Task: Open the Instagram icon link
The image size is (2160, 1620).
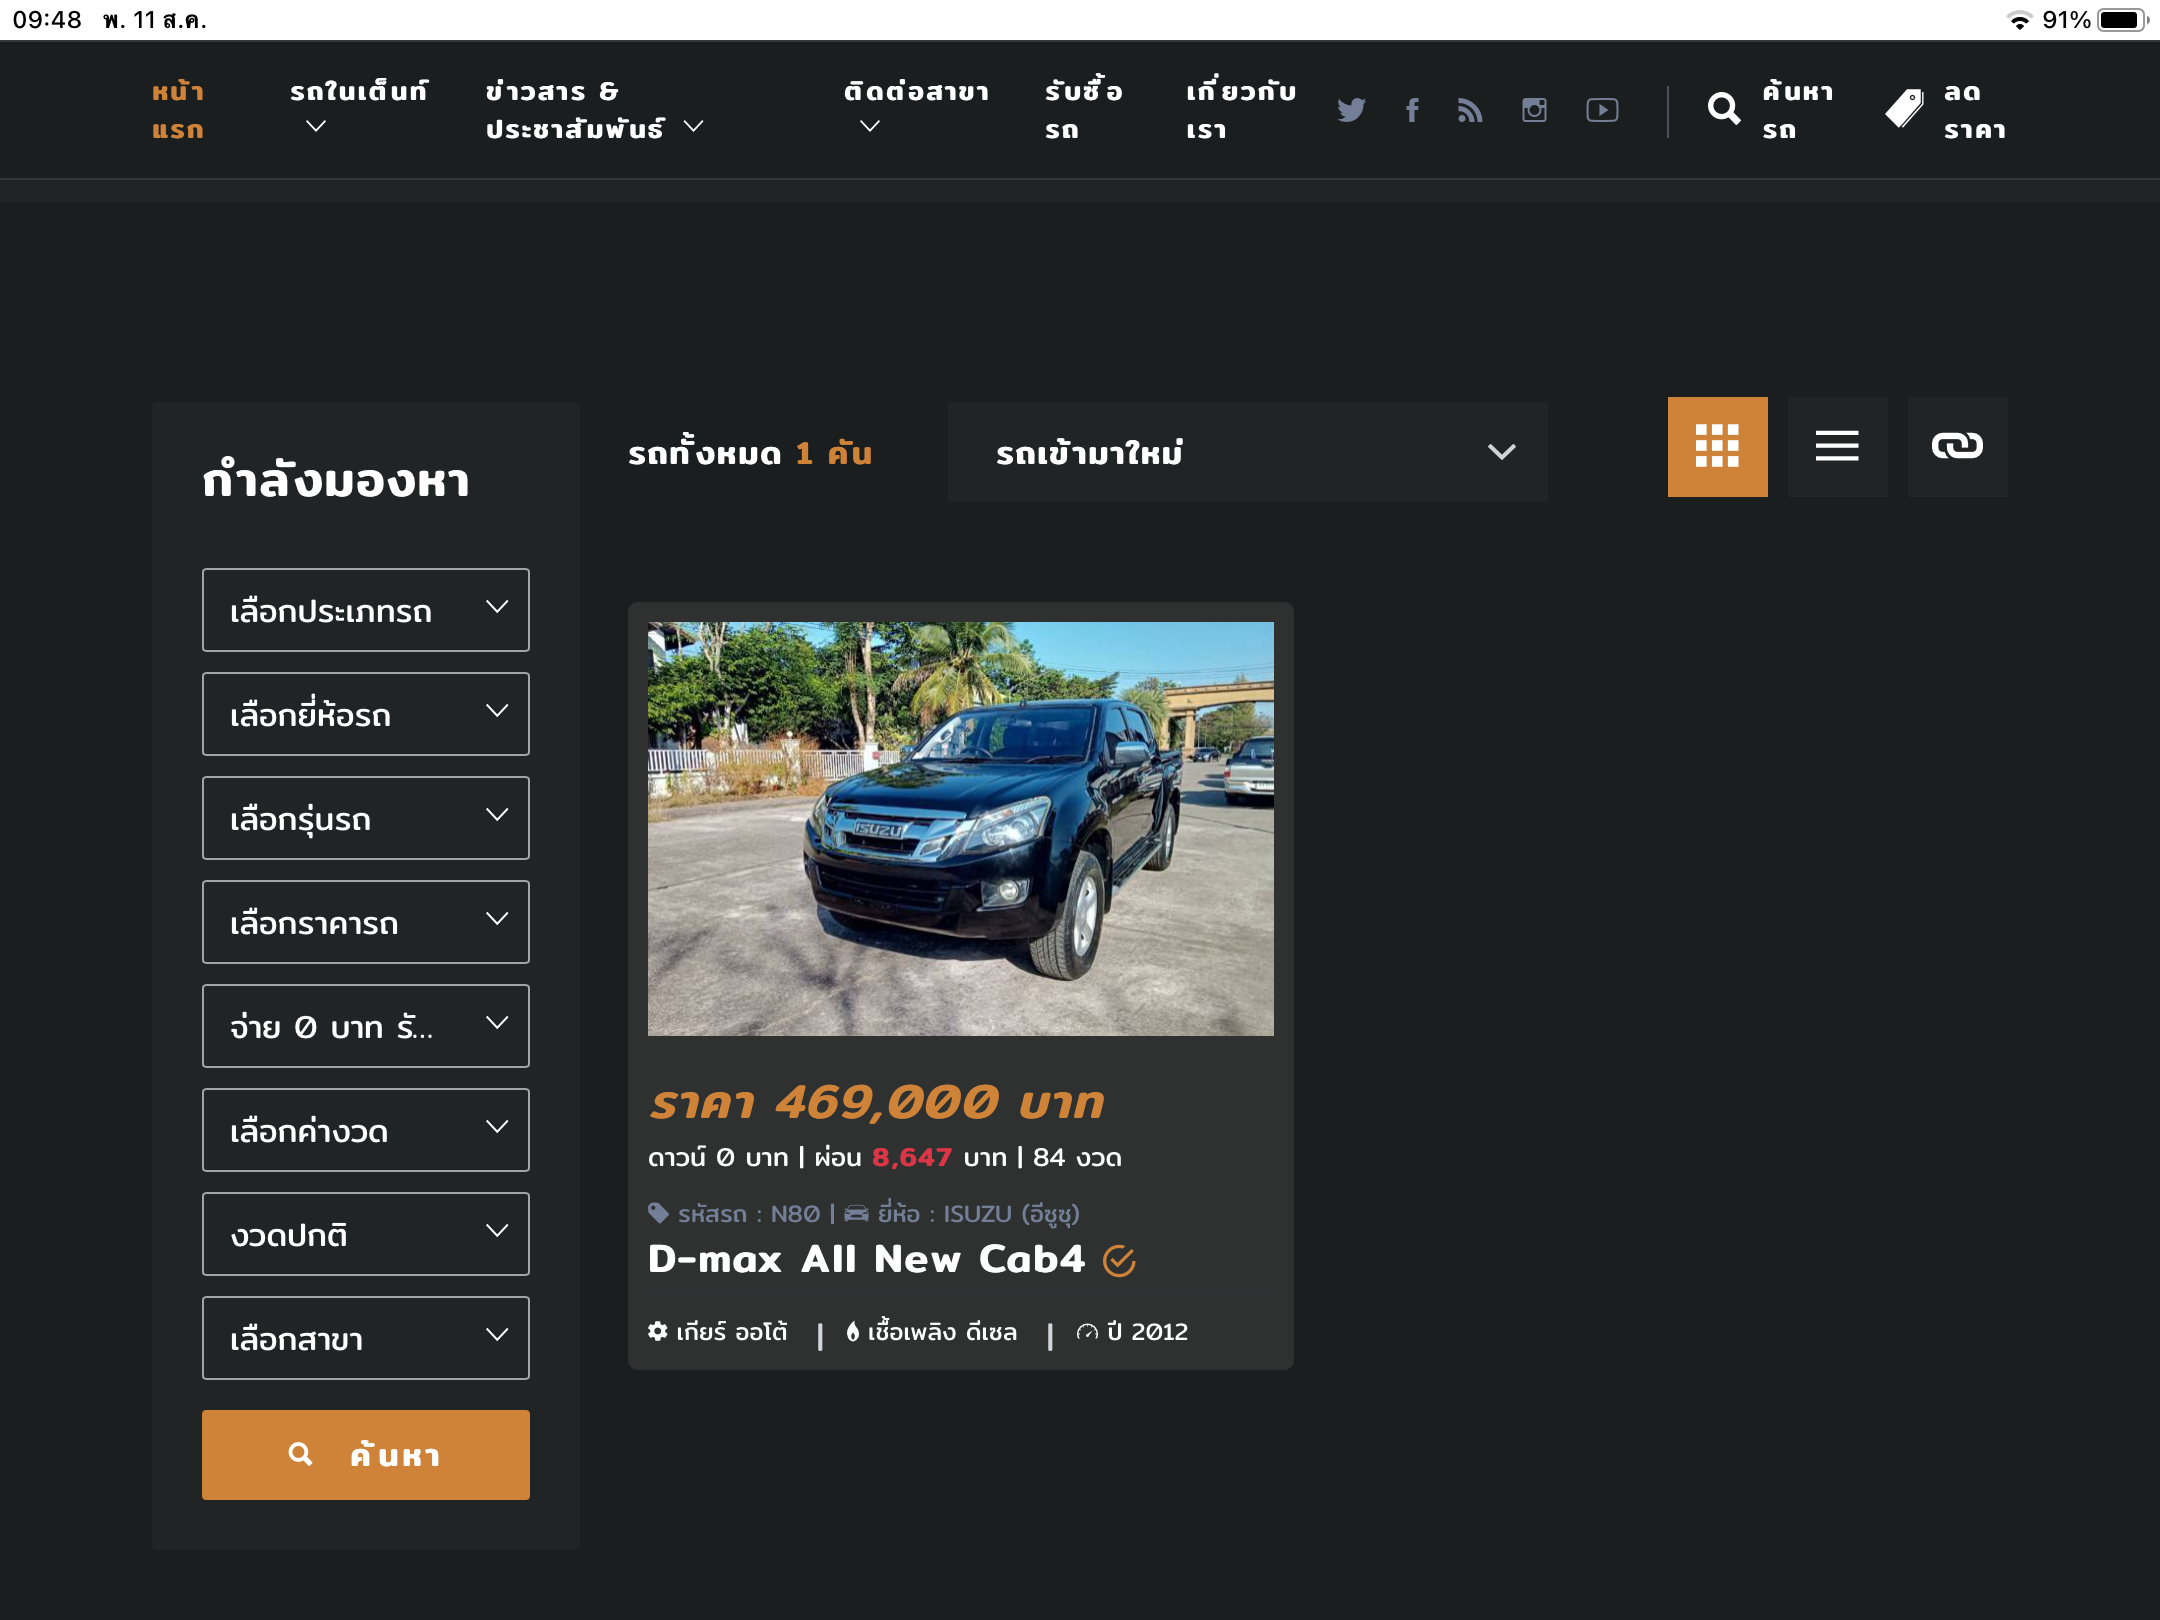Action: 1534,110
